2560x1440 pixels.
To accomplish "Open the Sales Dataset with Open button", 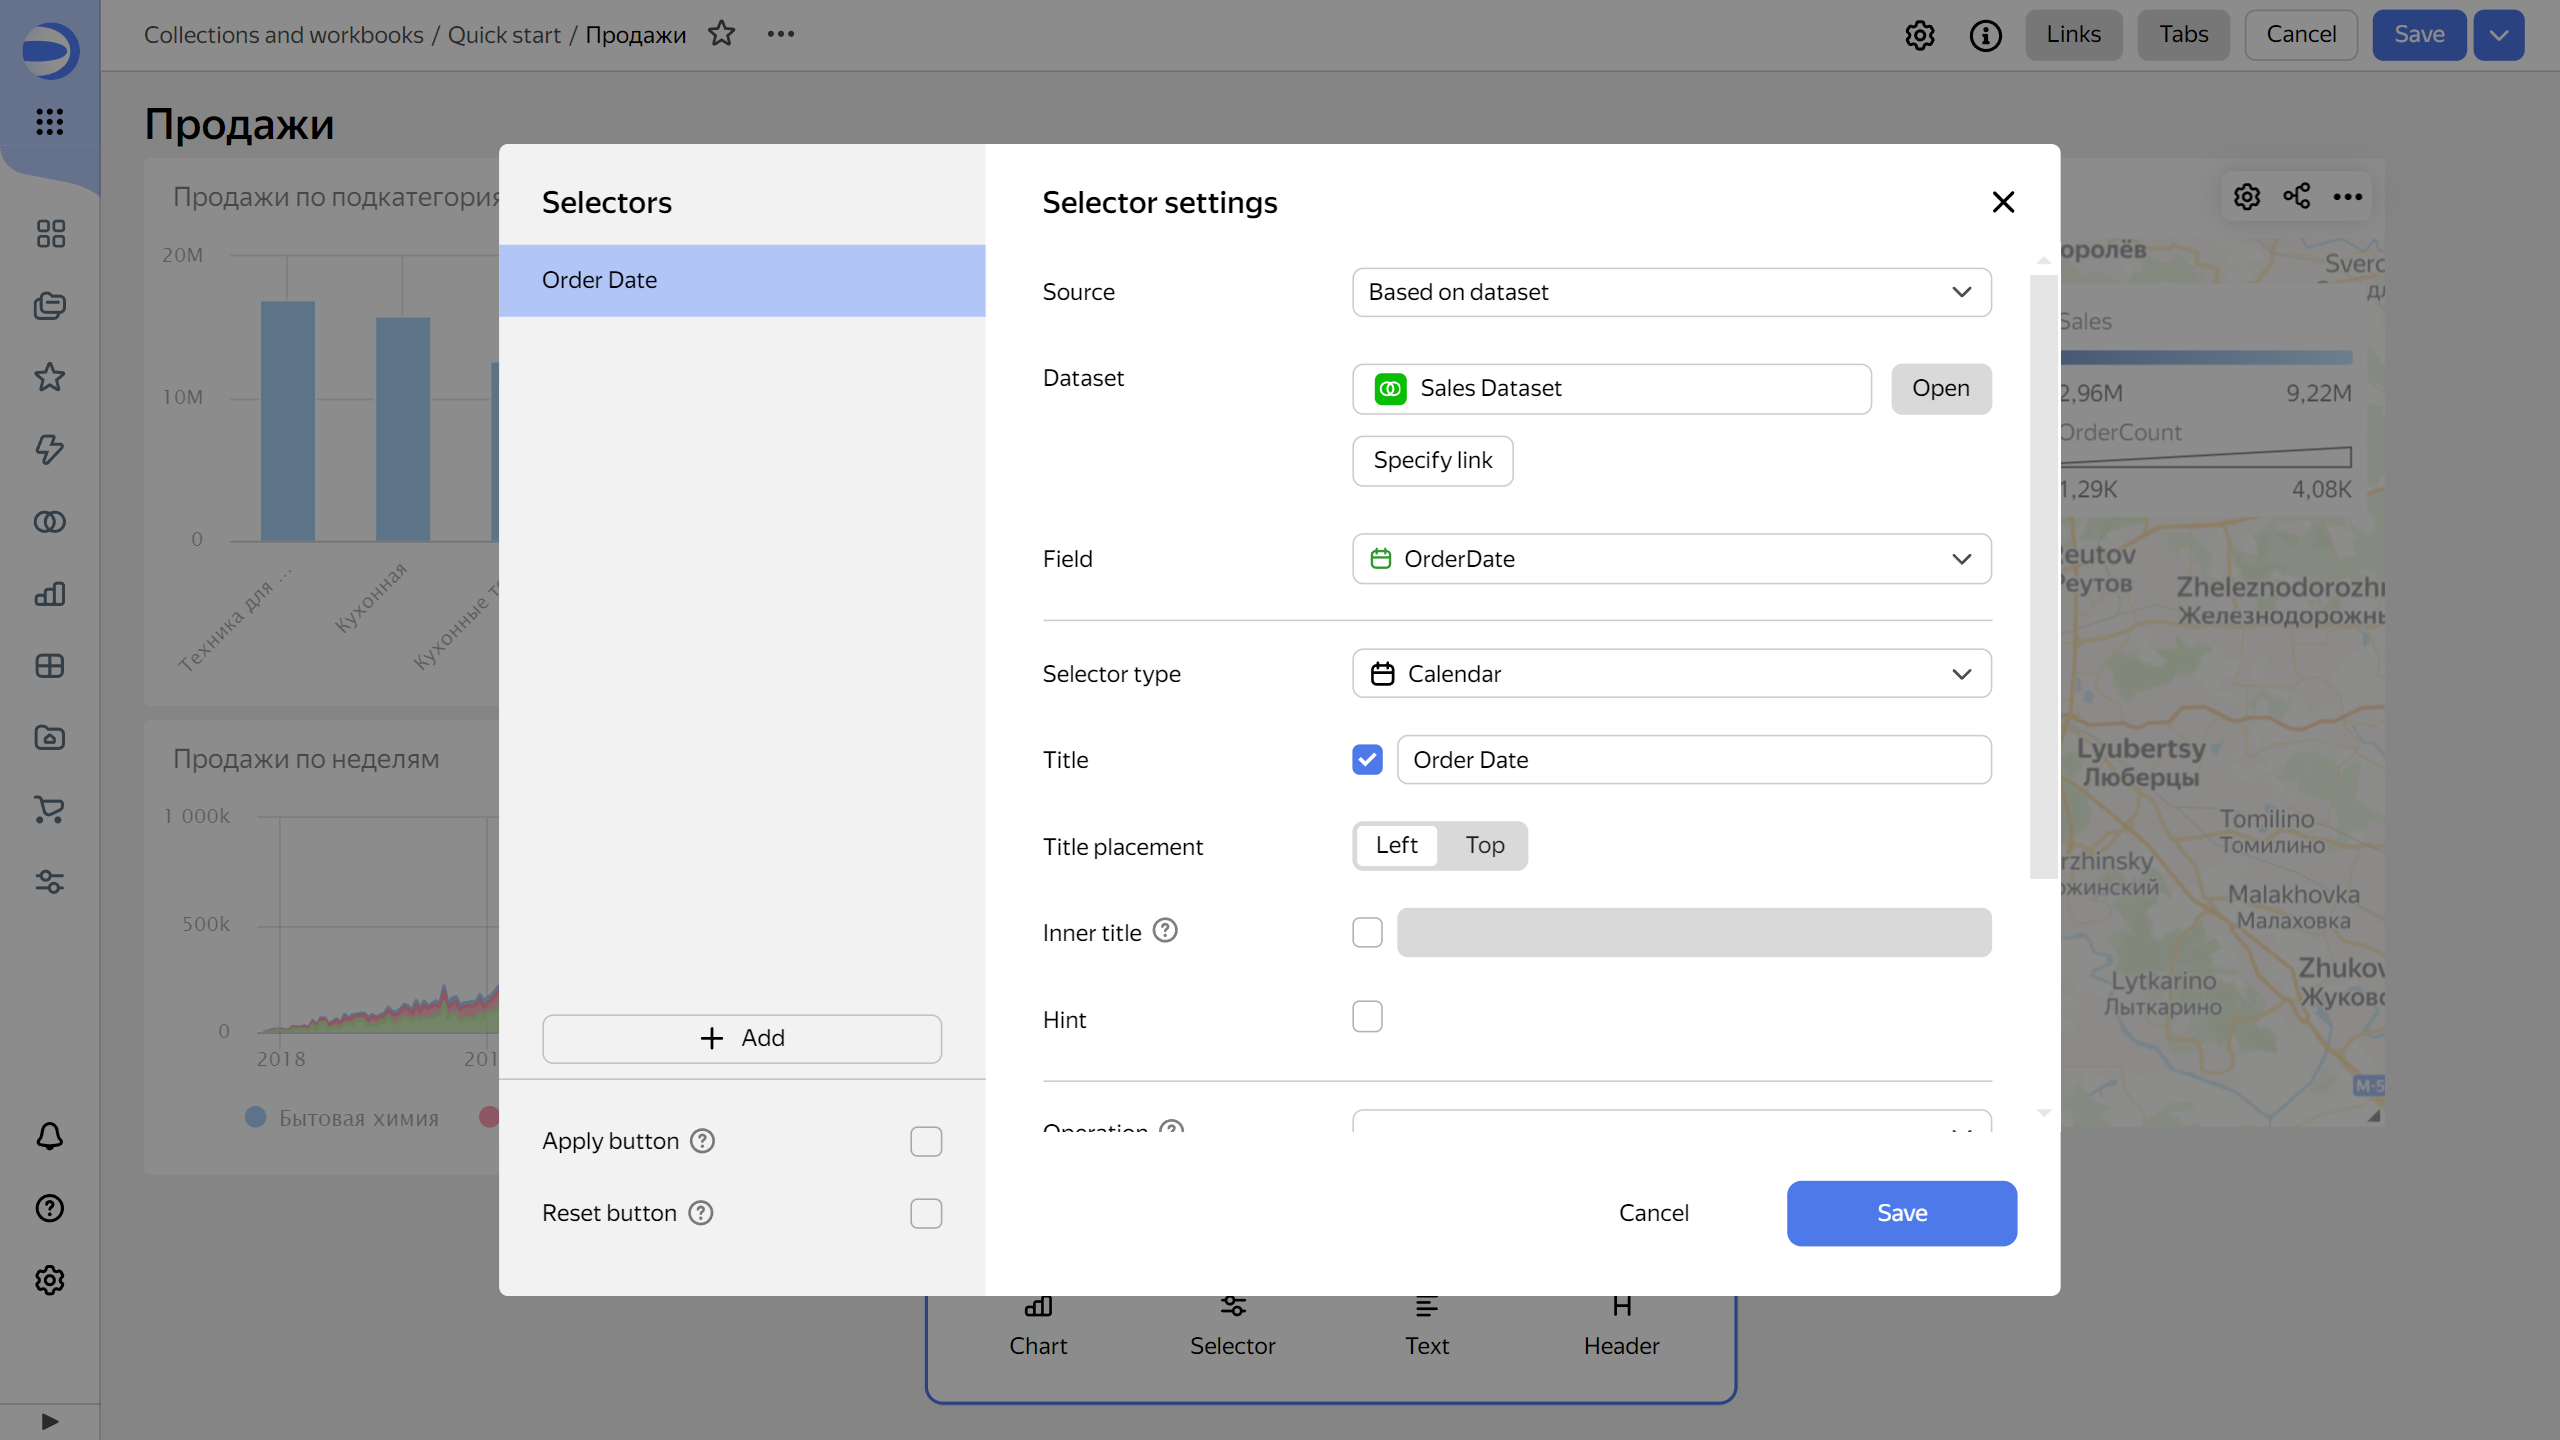I will (1939, 387).
